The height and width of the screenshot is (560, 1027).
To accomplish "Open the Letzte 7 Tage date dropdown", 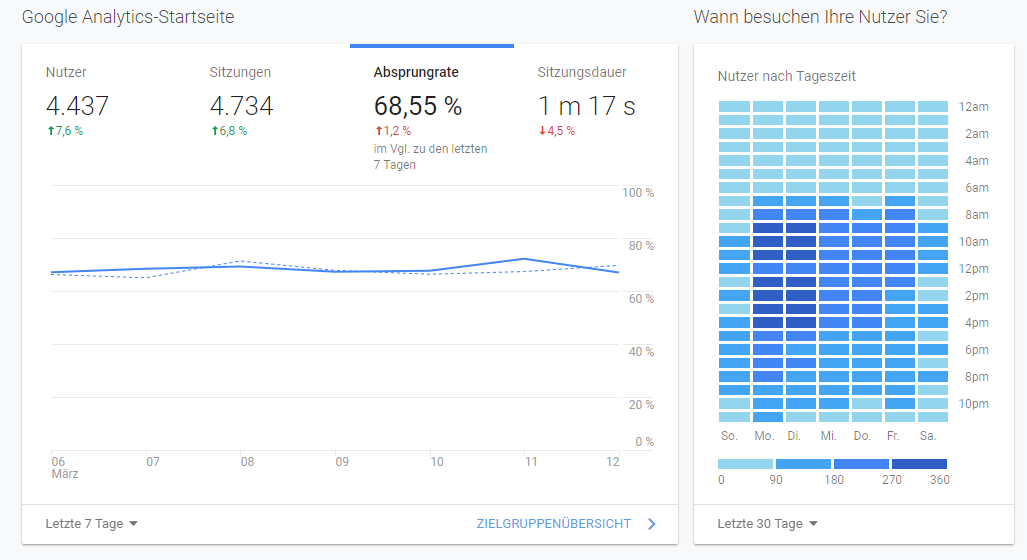I will coord(91,523).
